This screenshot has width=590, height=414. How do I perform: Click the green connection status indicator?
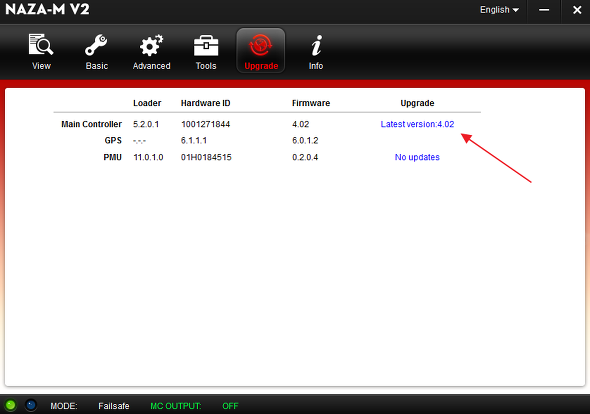pos(11,405)
